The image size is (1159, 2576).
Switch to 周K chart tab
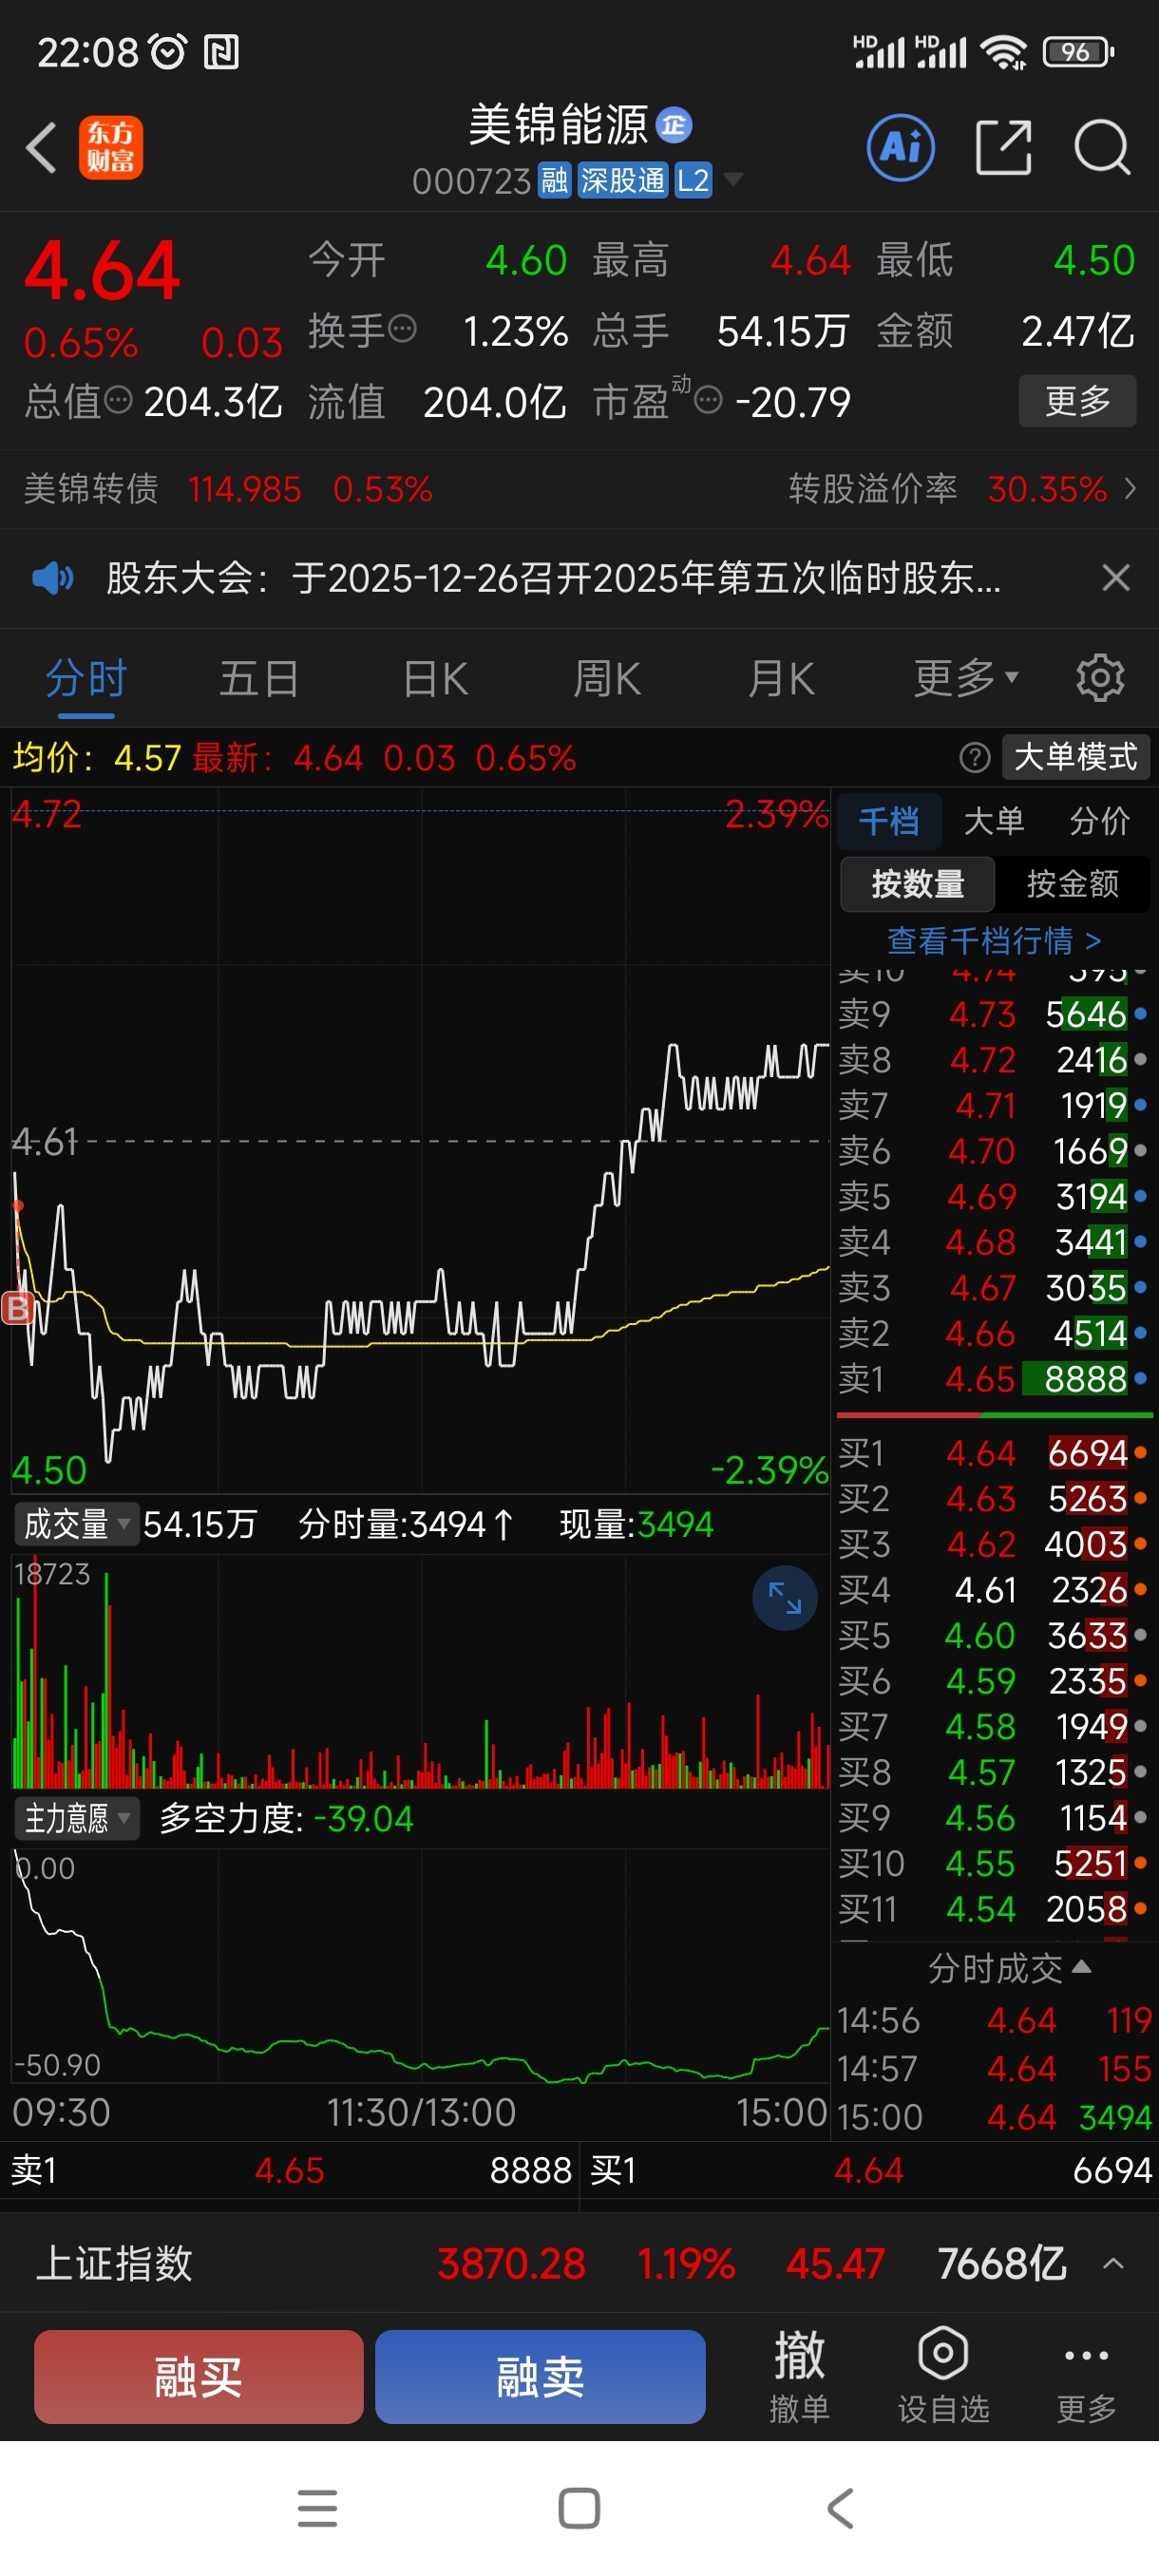[x=607, y=679]
